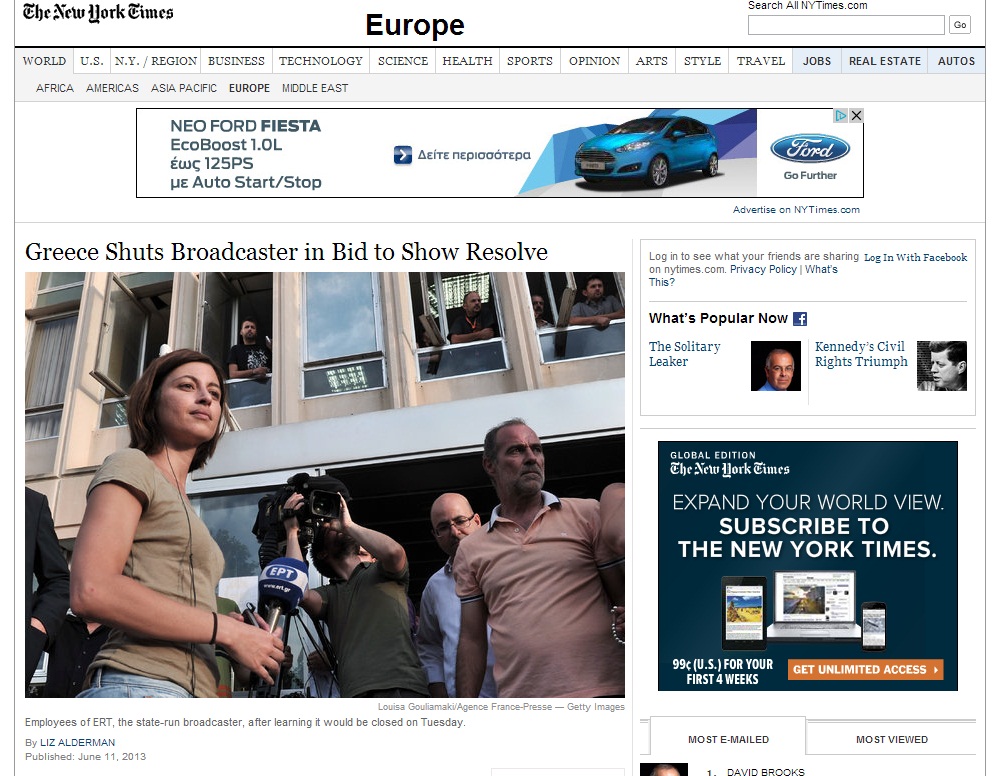Click Log In With Facebook
Screen dimensions: 998x776
[x=915, y=257]
